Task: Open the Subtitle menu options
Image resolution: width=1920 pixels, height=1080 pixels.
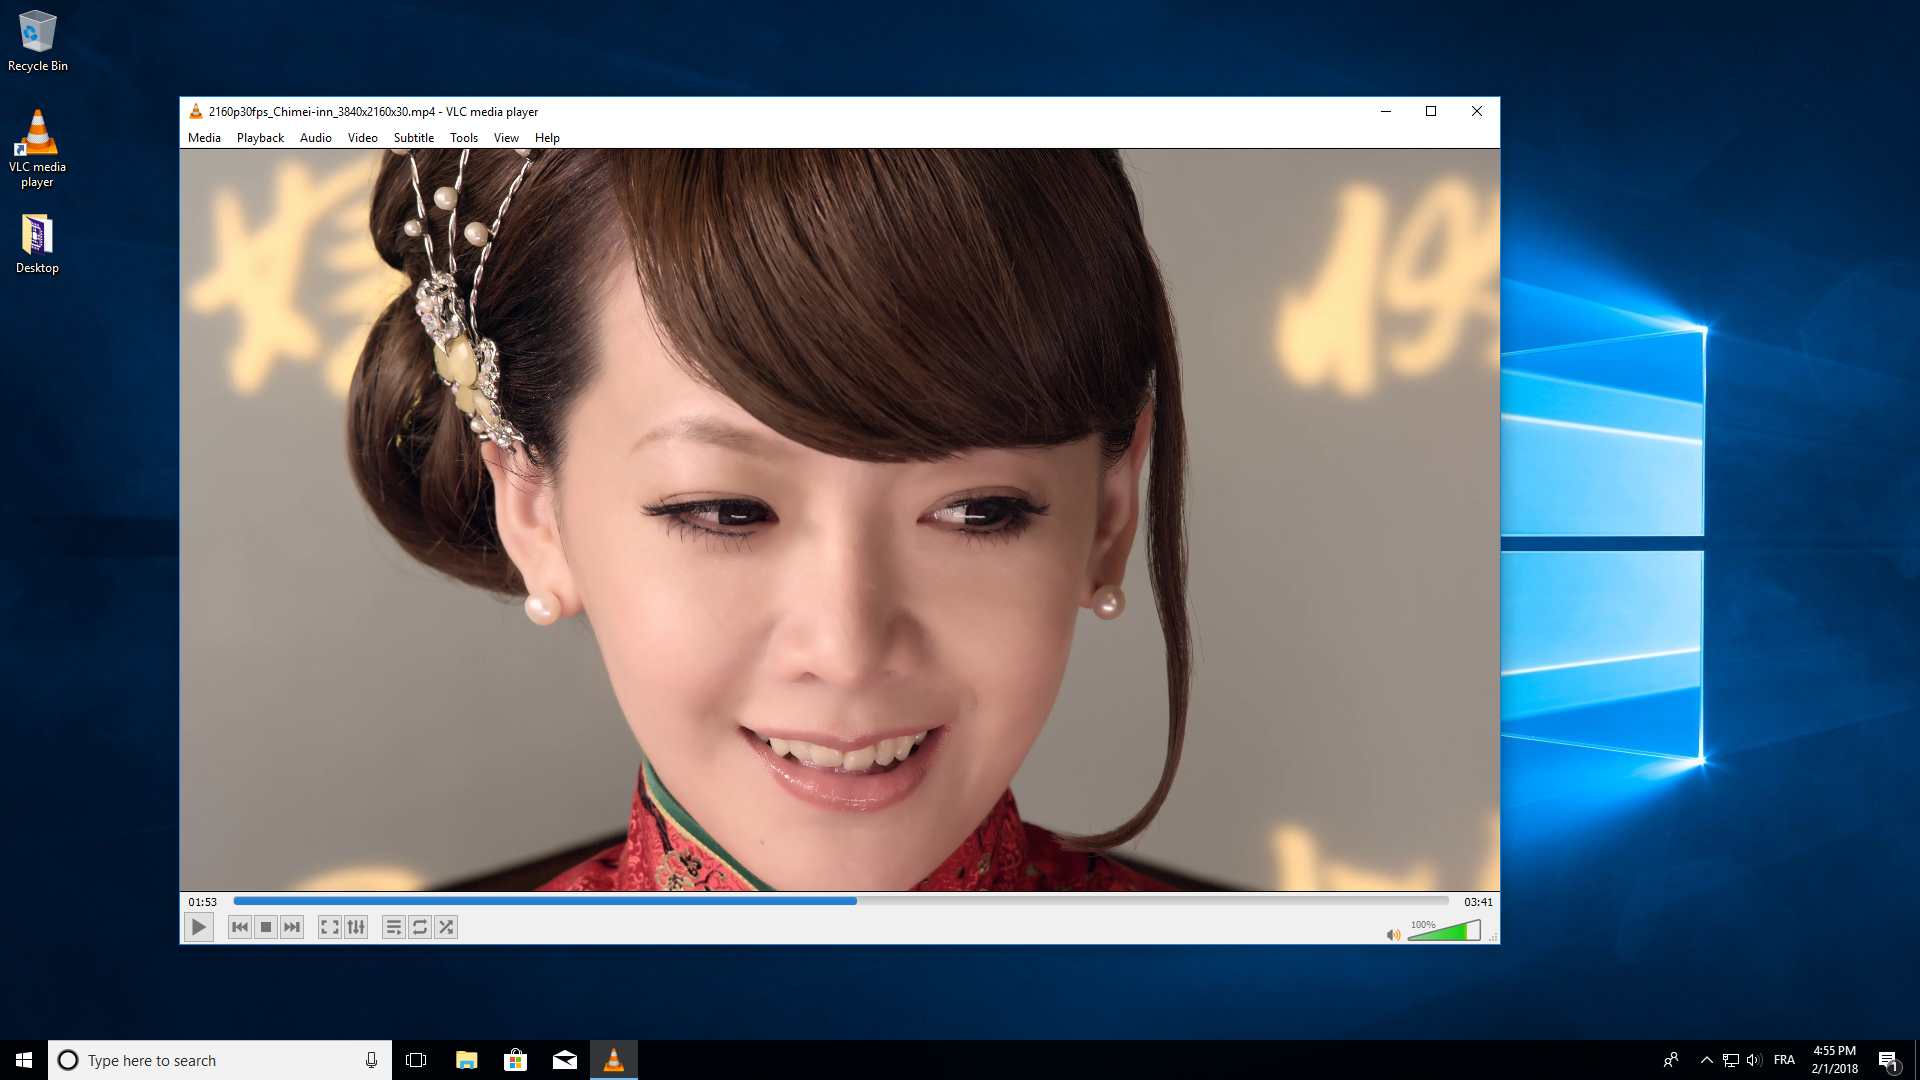Action: (413, 137)
